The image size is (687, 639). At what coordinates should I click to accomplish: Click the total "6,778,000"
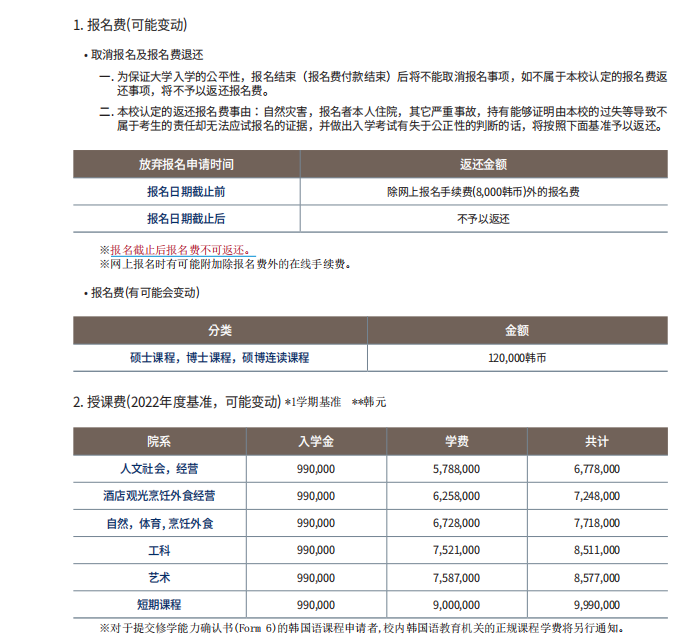(x=597, y=469)
